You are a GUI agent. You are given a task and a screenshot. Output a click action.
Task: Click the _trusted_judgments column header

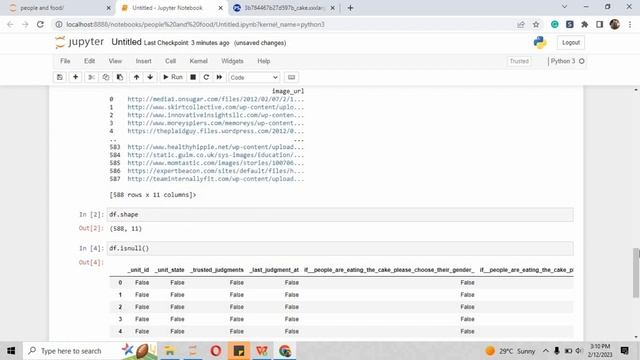217,270
